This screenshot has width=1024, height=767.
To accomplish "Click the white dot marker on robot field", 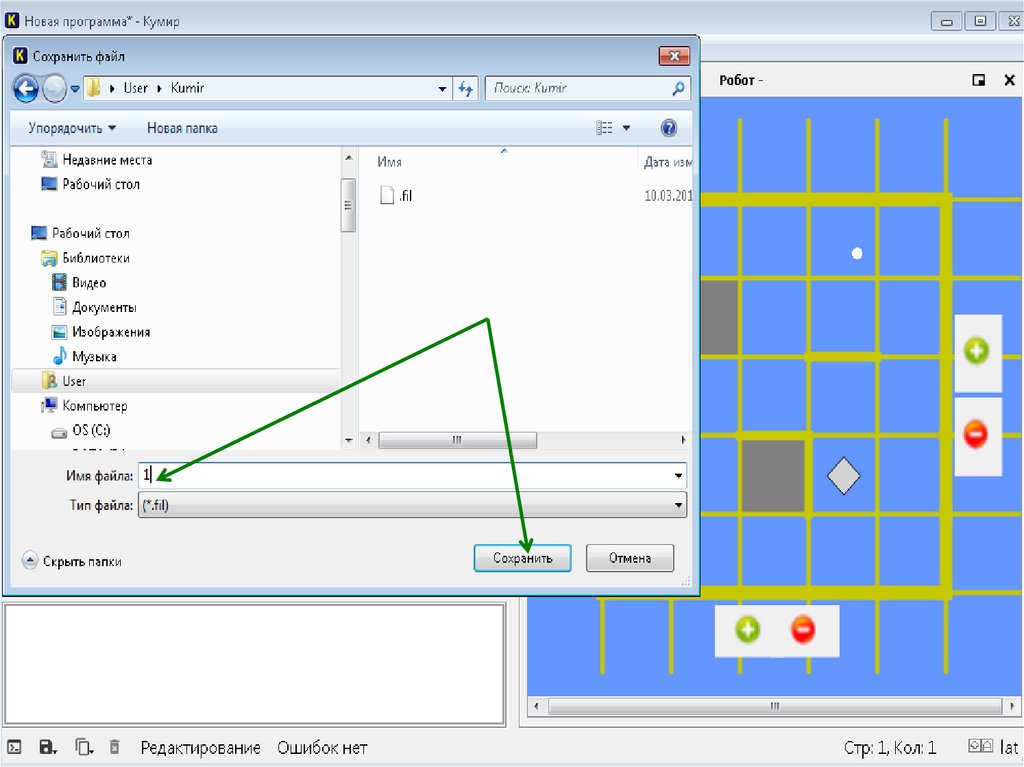I will pos(857,253).
